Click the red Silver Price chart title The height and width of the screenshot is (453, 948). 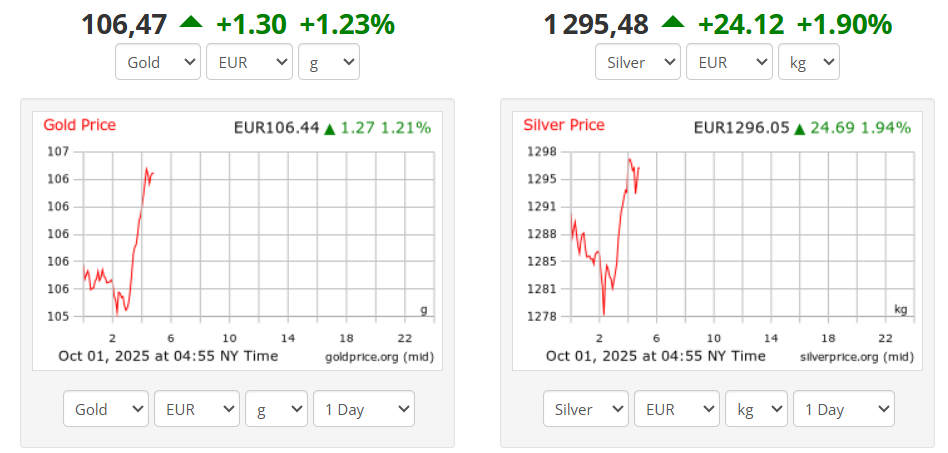click(564, 125)
